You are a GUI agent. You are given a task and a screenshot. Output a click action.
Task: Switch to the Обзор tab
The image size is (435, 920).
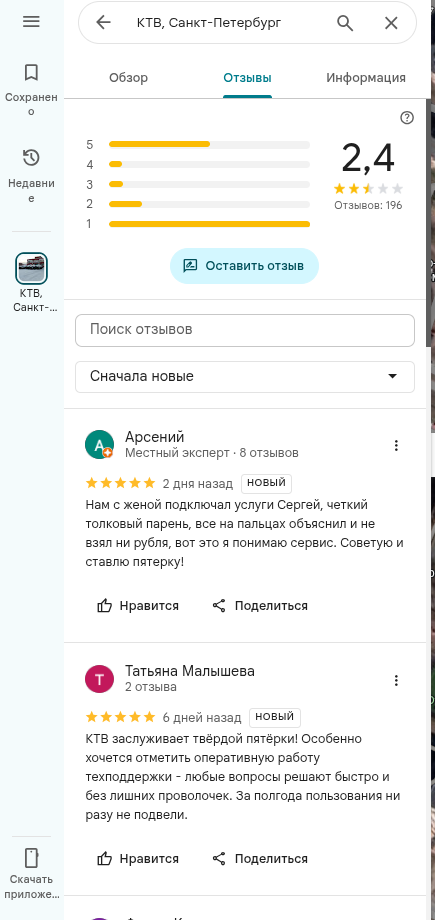[129, 77]
